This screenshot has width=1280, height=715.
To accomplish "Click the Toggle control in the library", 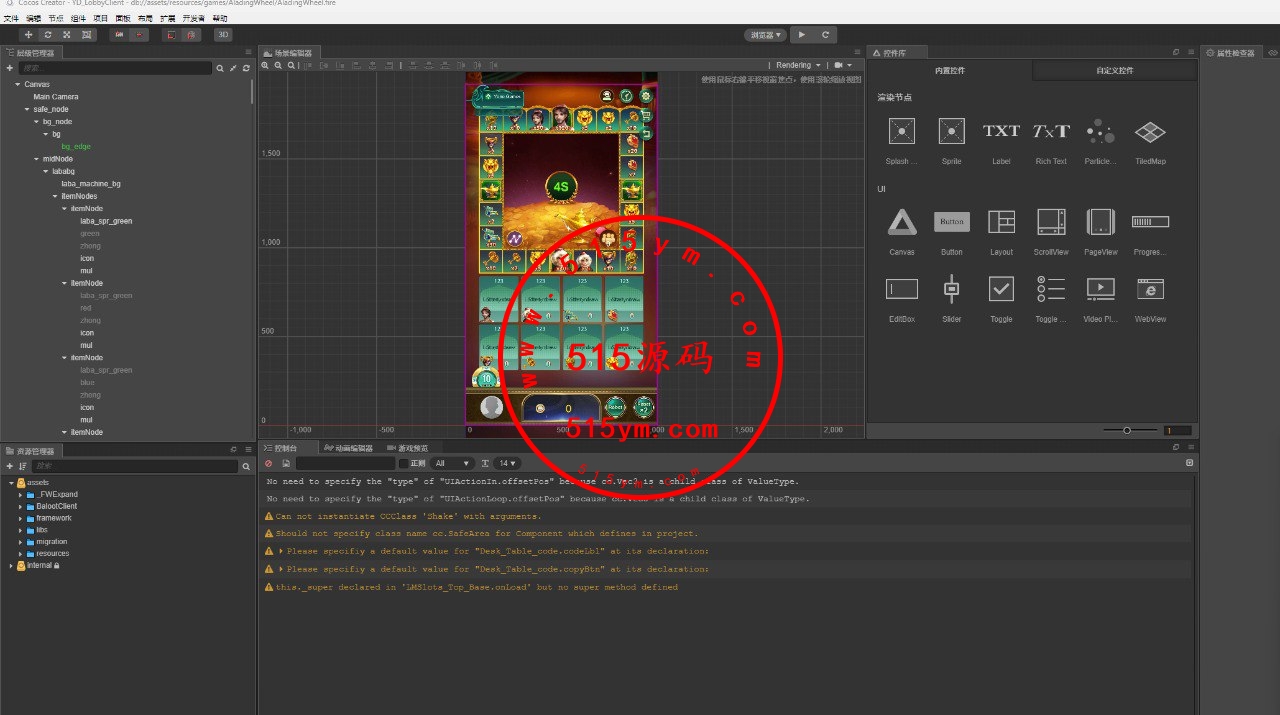I will pyautogui.click(x=1001, y=289).
